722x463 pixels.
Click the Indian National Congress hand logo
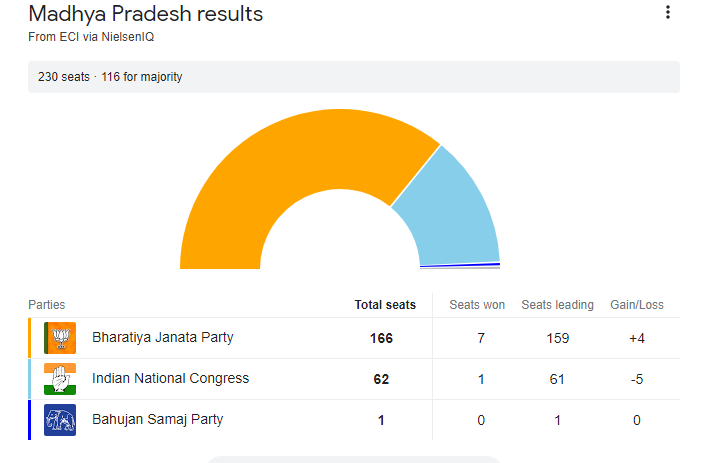click(x=61, y=379)
